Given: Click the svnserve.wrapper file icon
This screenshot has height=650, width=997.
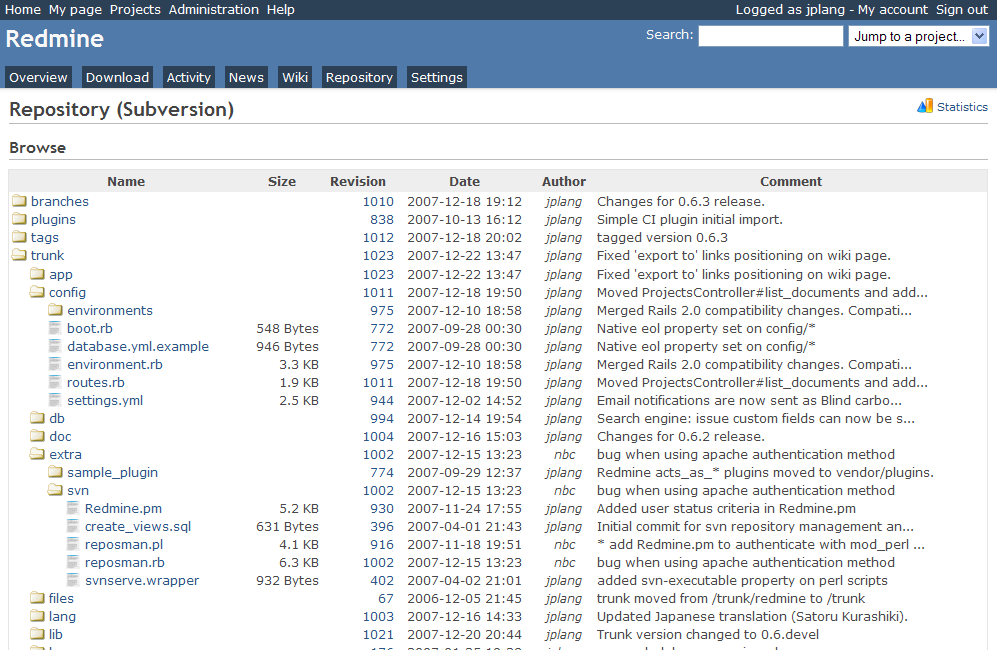Looking at the screenshot, I should (x=74, y=580).
